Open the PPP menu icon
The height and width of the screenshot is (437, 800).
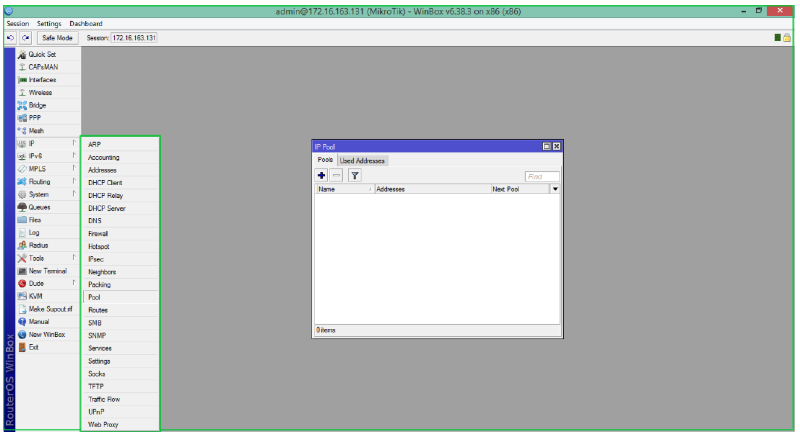click(22, 118)
